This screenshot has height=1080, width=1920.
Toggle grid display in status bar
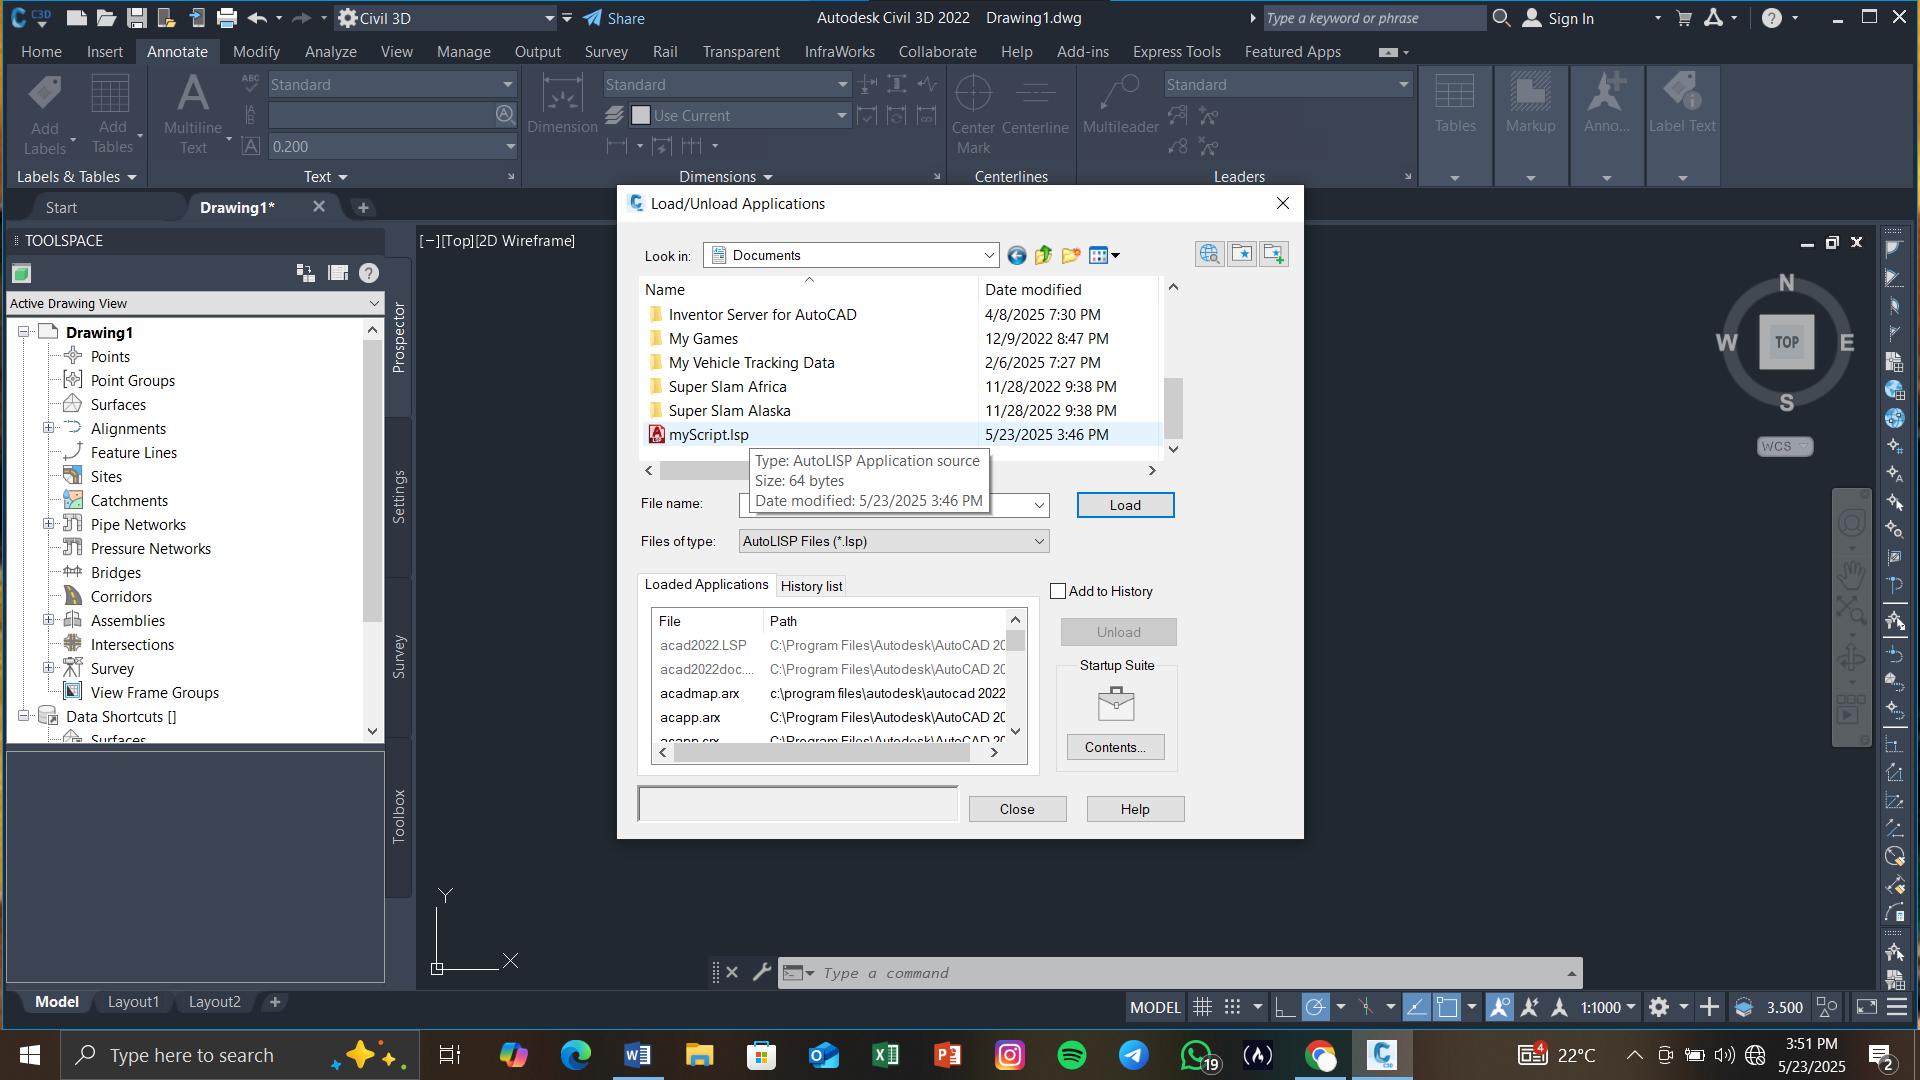1202,1007
